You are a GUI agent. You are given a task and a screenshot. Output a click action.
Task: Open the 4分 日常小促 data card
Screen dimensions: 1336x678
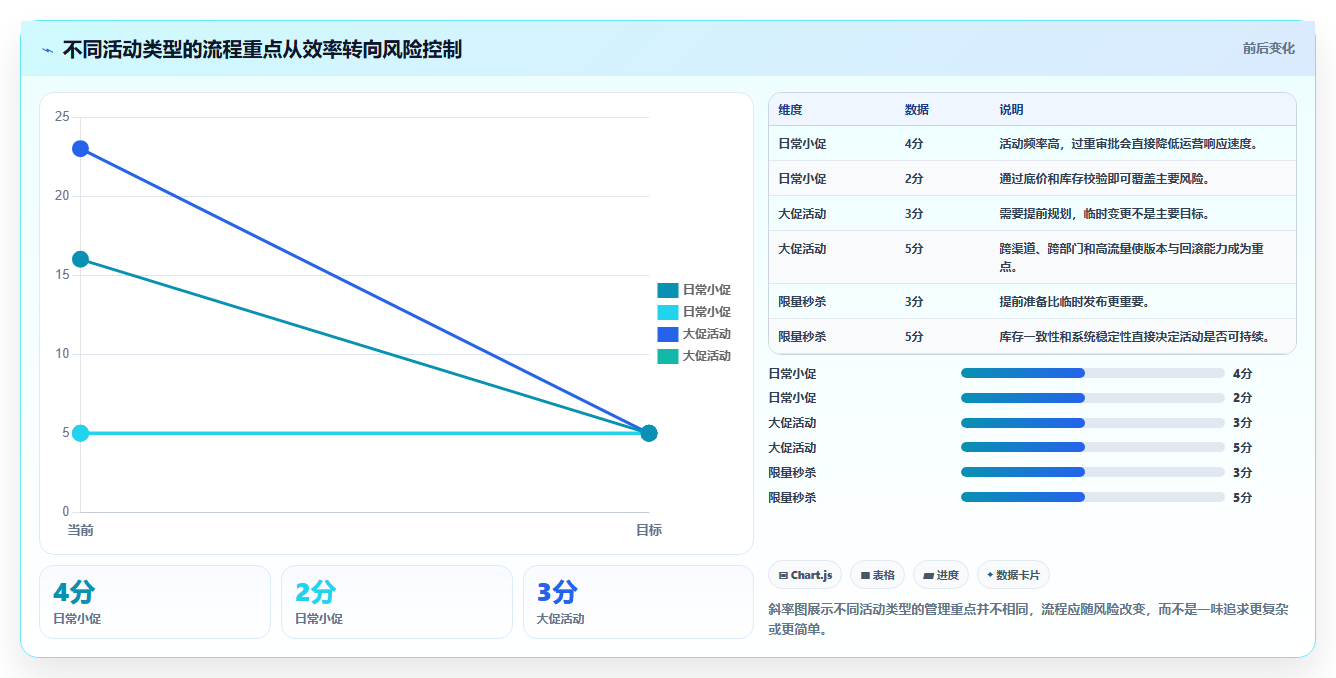pyautogui.click(x=155, y=602)
